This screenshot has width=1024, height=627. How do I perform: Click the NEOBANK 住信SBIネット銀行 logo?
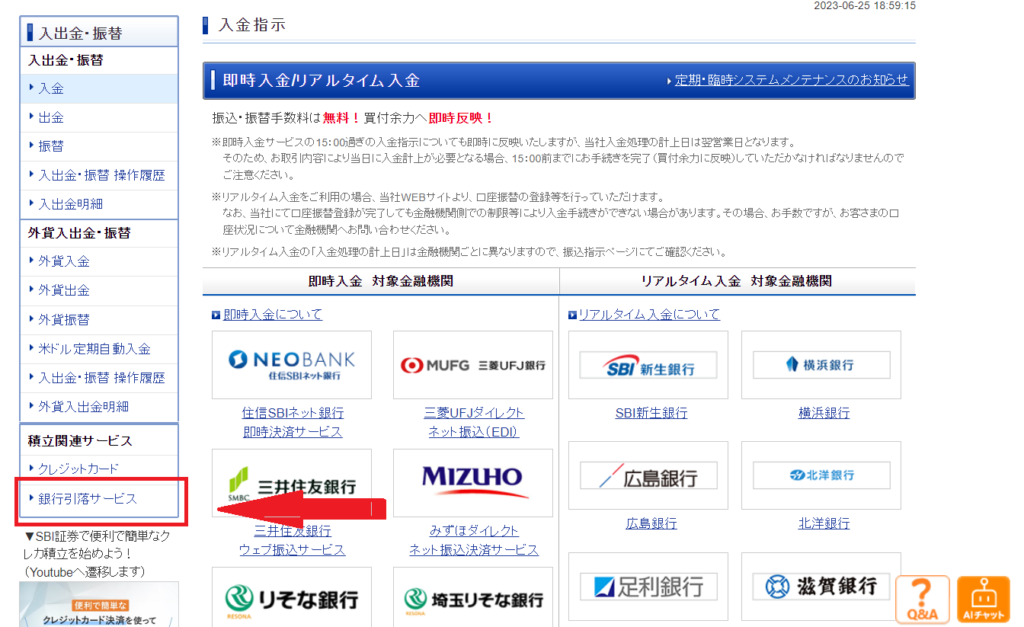[292, 365]
